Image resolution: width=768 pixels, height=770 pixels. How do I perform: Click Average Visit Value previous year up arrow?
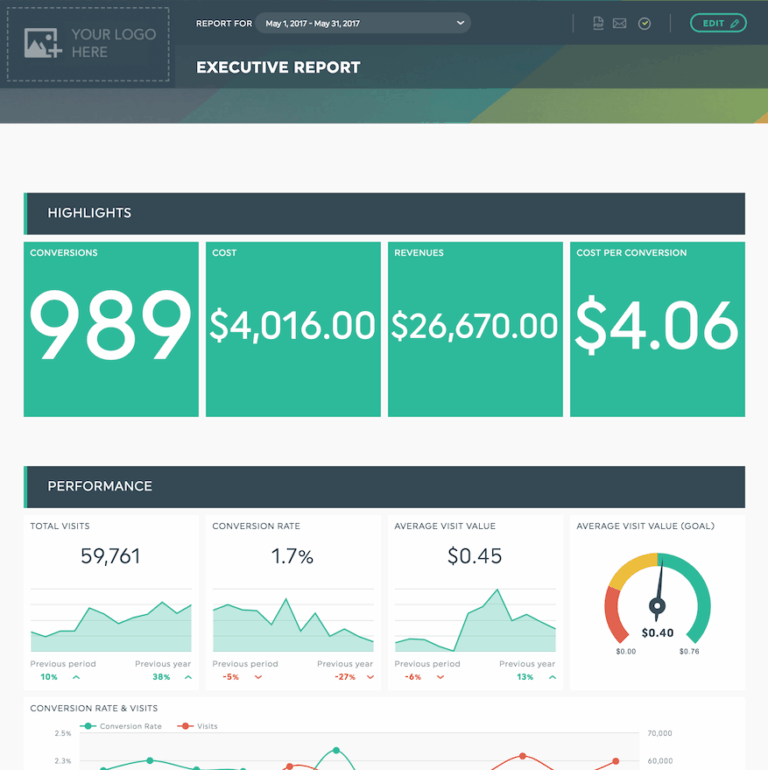tap(552, 677)
